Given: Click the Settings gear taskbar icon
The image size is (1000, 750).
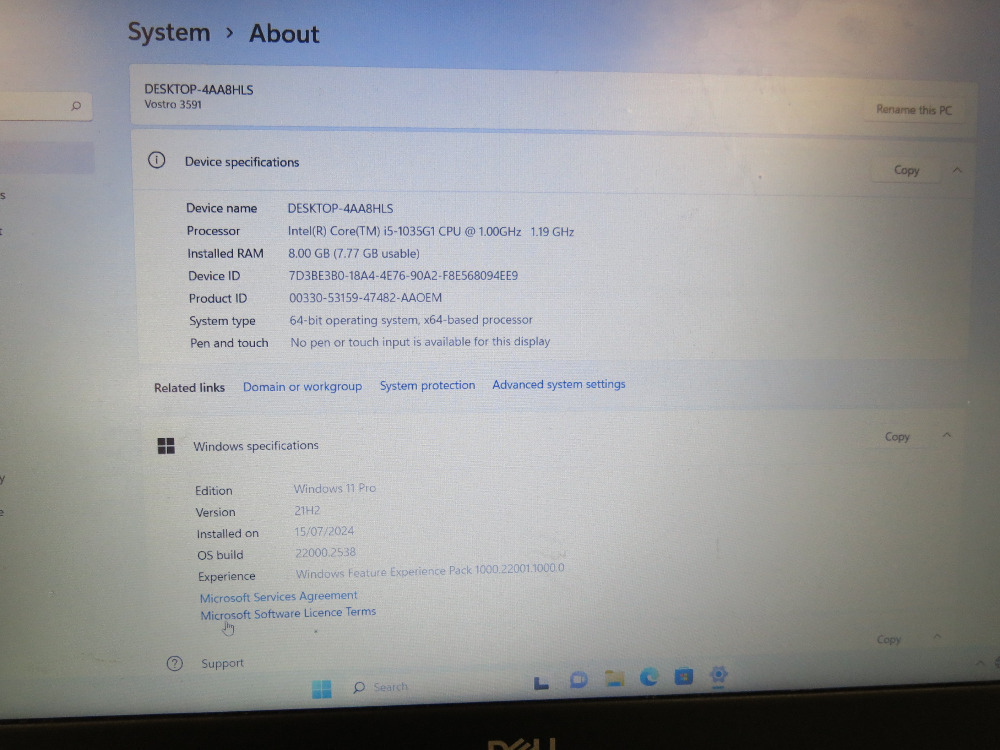Looking at the screenshot, I should point(718,675).
